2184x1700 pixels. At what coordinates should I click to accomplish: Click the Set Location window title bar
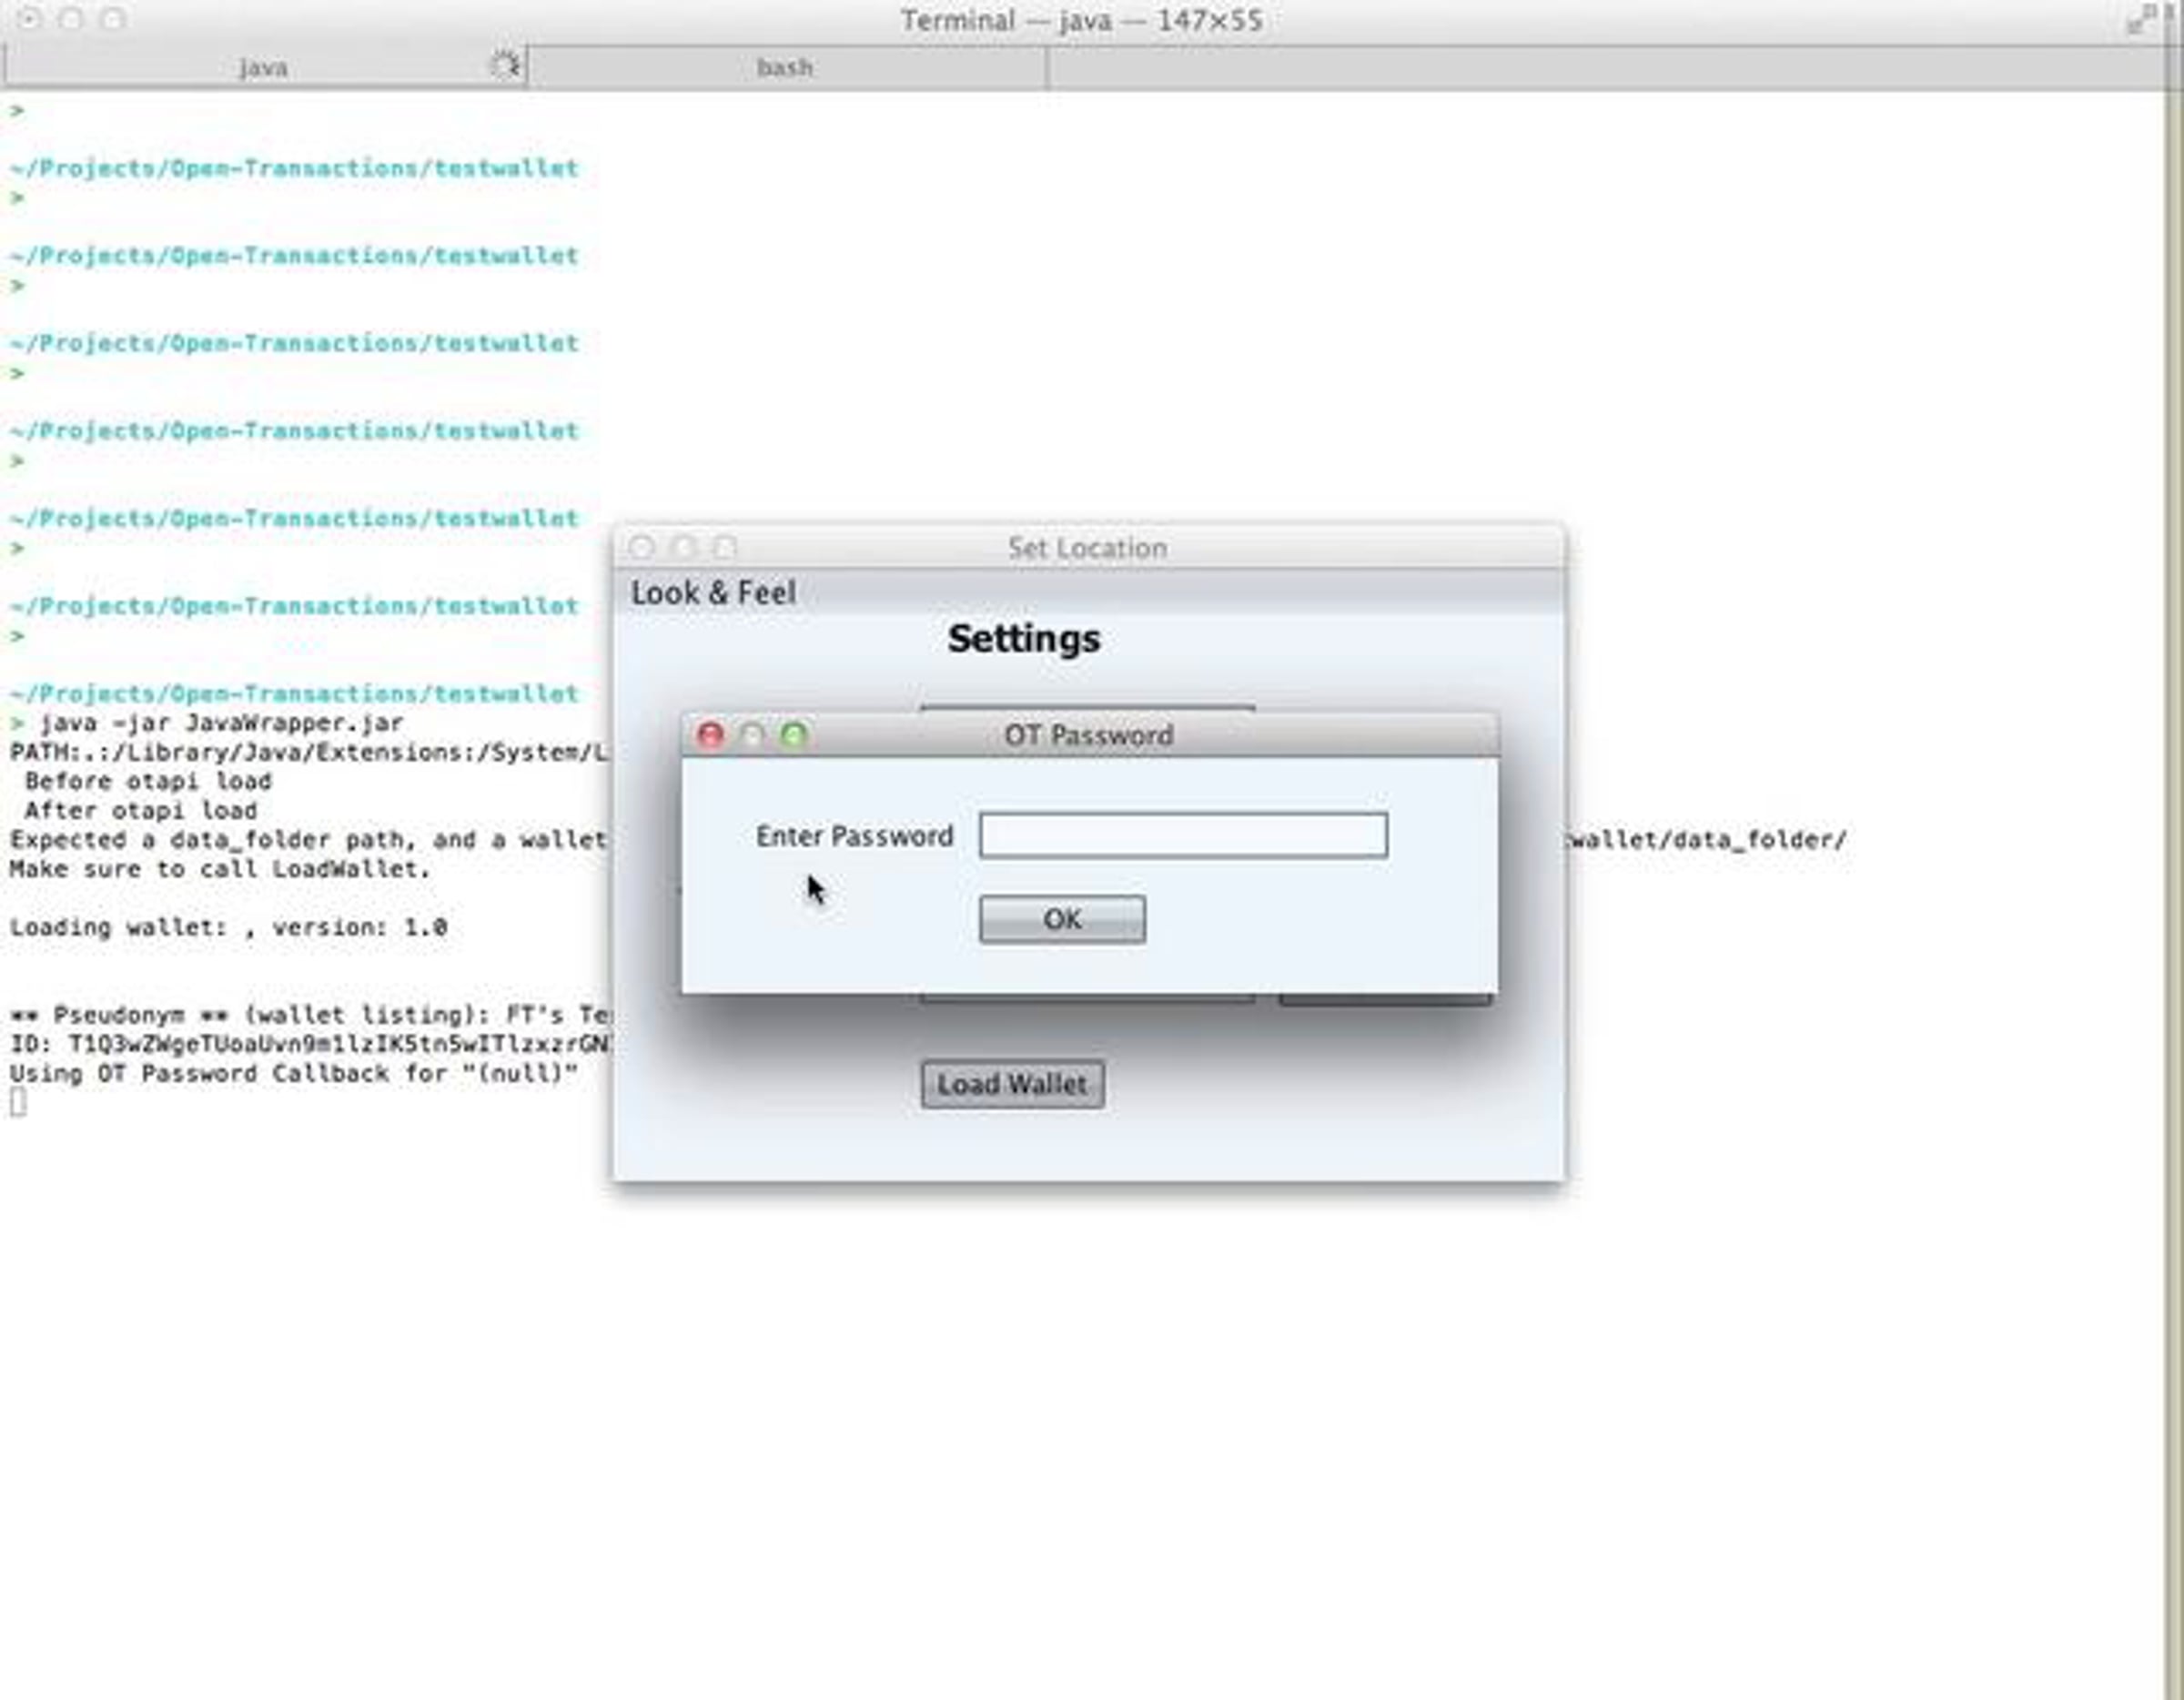pyautogui.click(x=1089, y=547)
